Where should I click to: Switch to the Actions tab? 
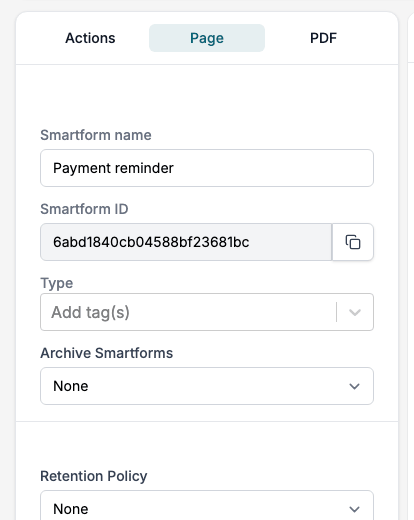(90, 38)
